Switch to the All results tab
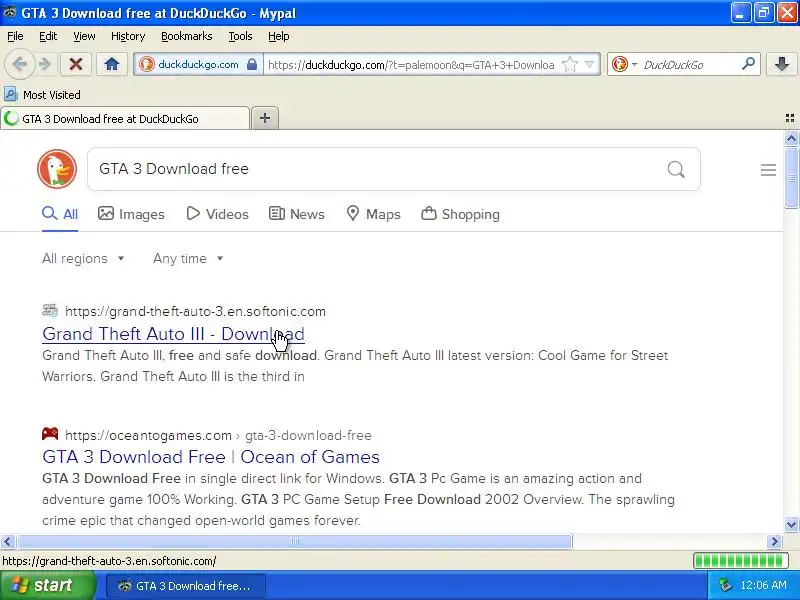Screen dimensions: 800x600 click(x=60, y=214)
